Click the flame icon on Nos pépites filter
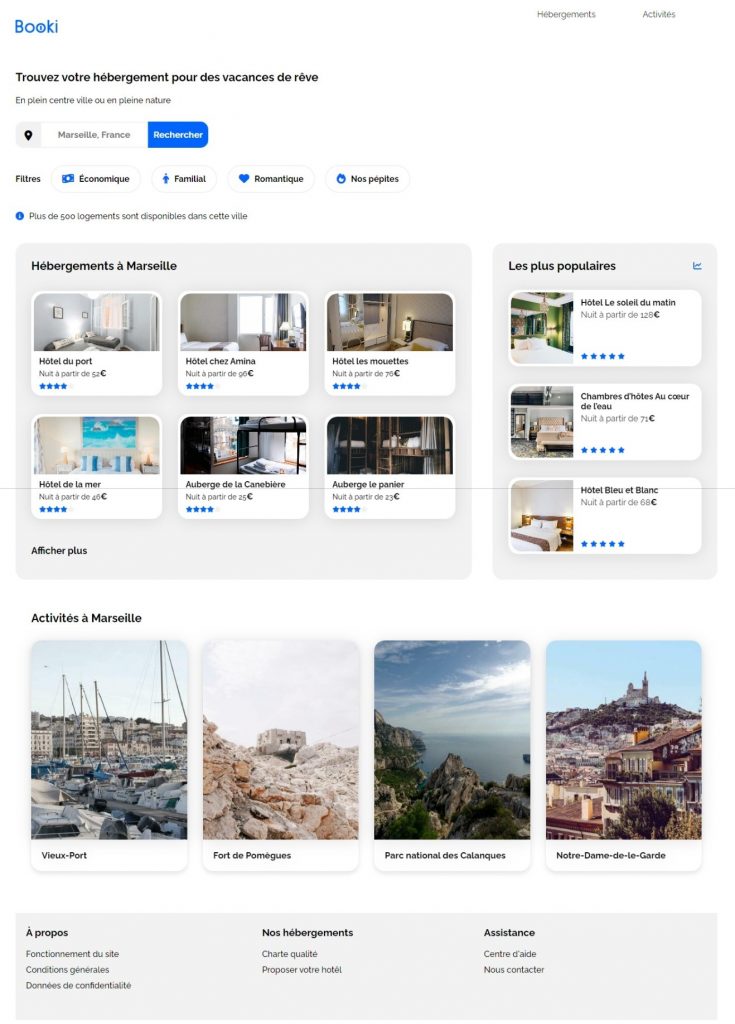 coord(341,179)
